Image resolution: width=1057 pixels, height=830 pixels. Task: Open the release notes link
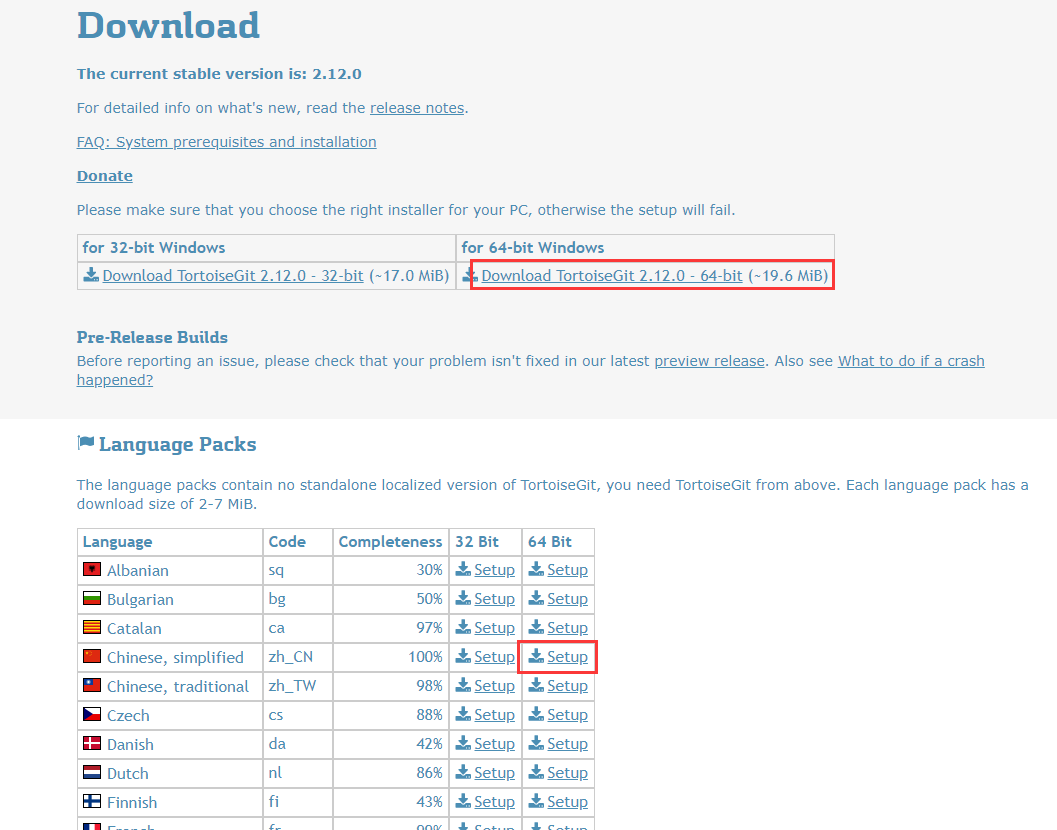coord(416,108)
